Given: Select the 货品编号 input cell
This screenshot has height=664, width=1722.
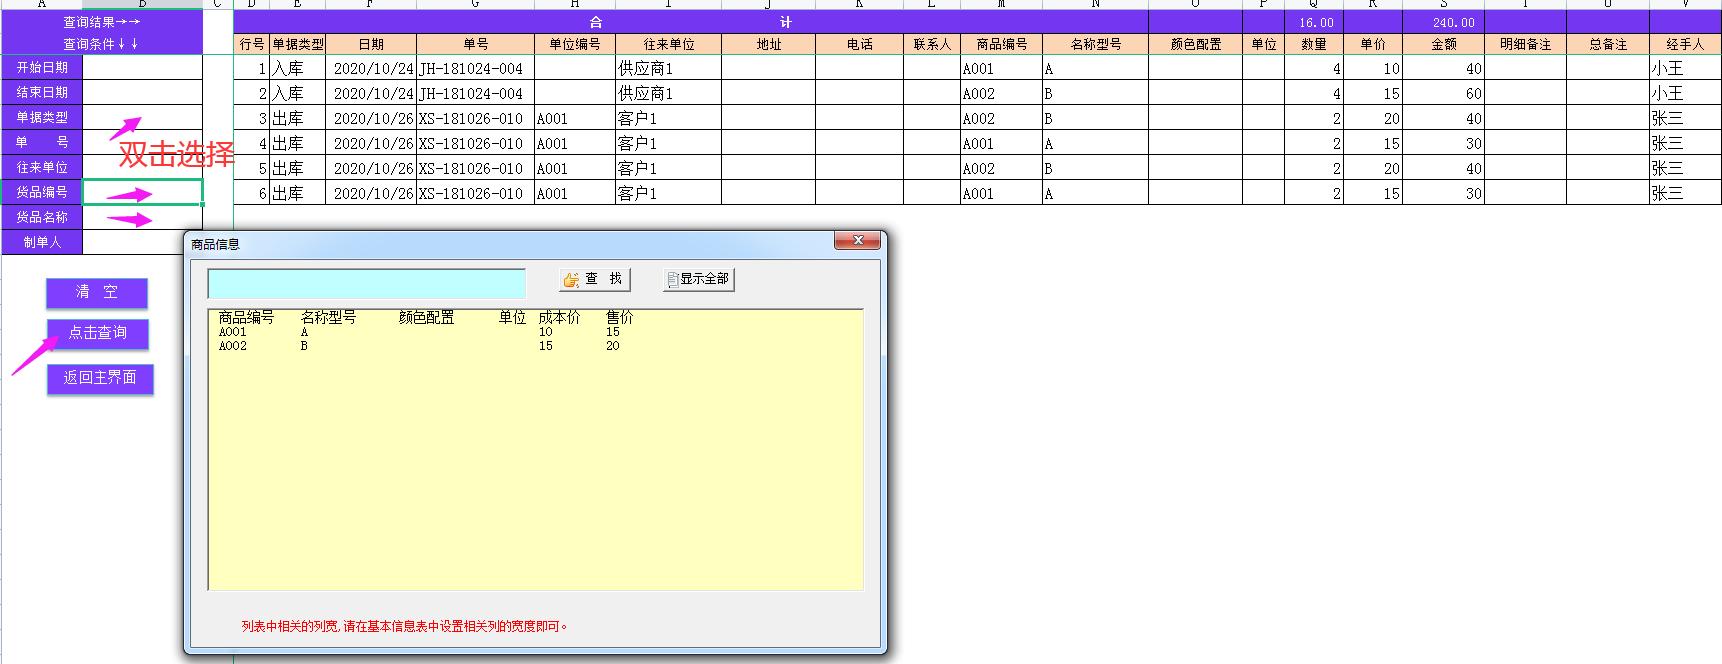Looking at the screenshot, I should 142,192.
